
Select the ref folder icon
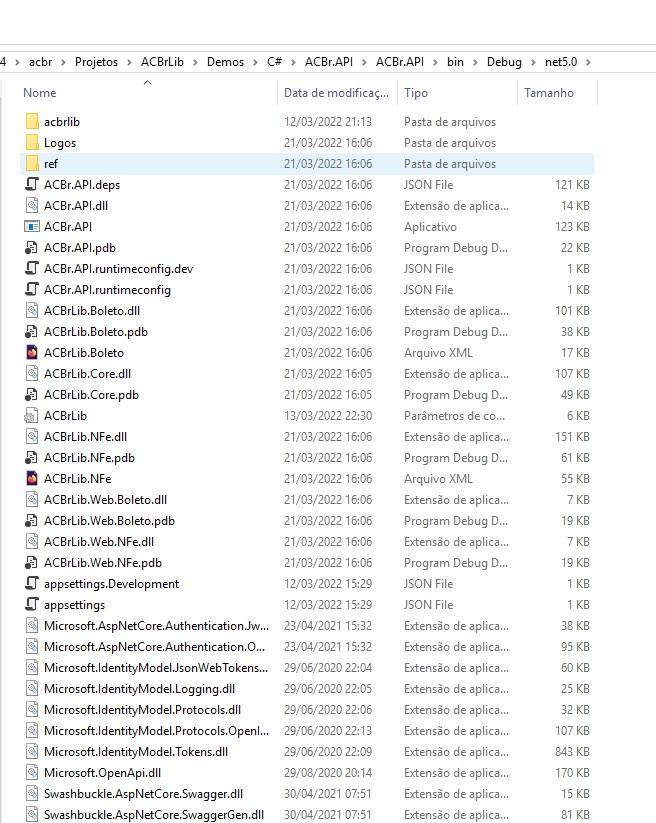click(32, 164)
